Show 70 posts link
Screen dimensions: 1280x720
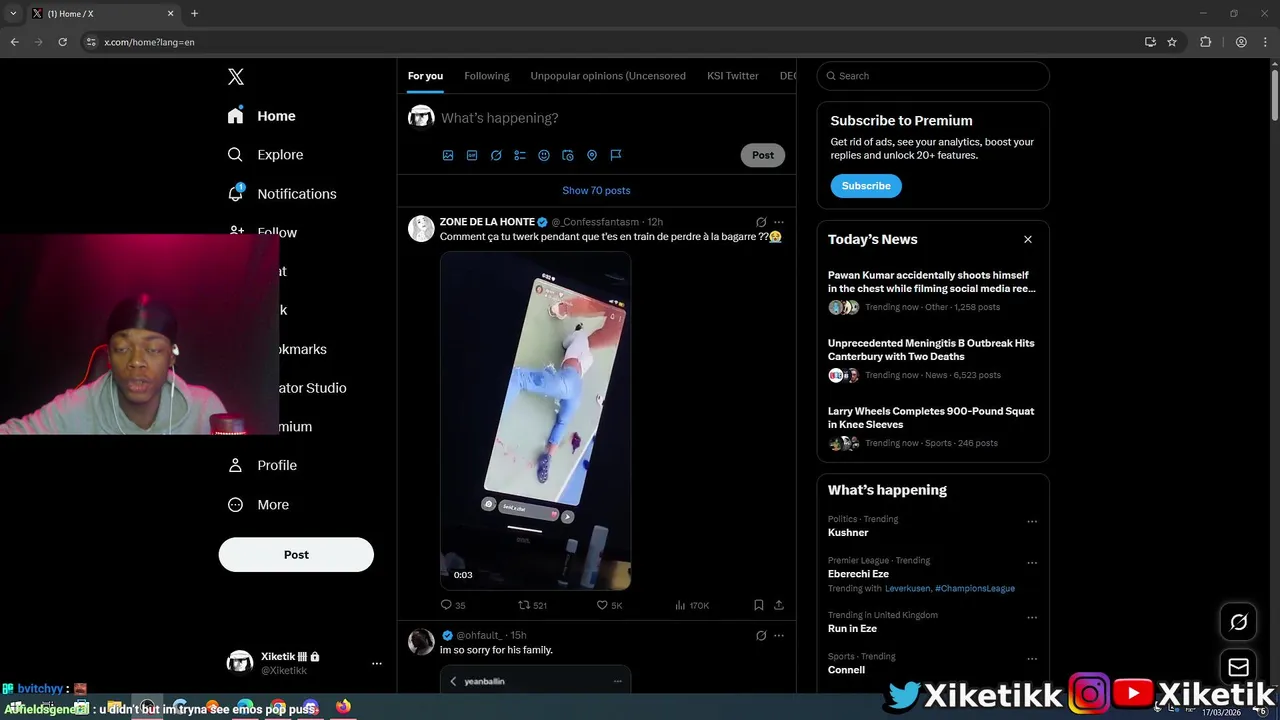[596, 190]
